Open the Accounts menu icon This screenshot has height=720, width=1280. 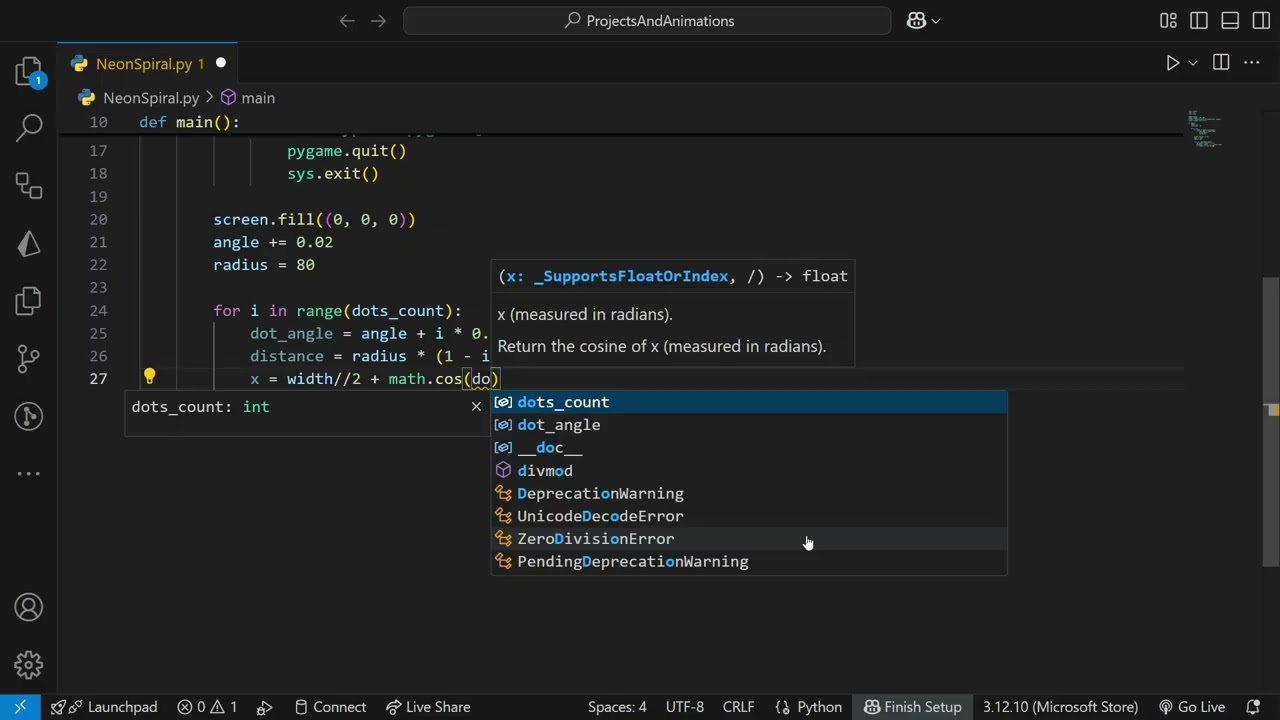29,607
